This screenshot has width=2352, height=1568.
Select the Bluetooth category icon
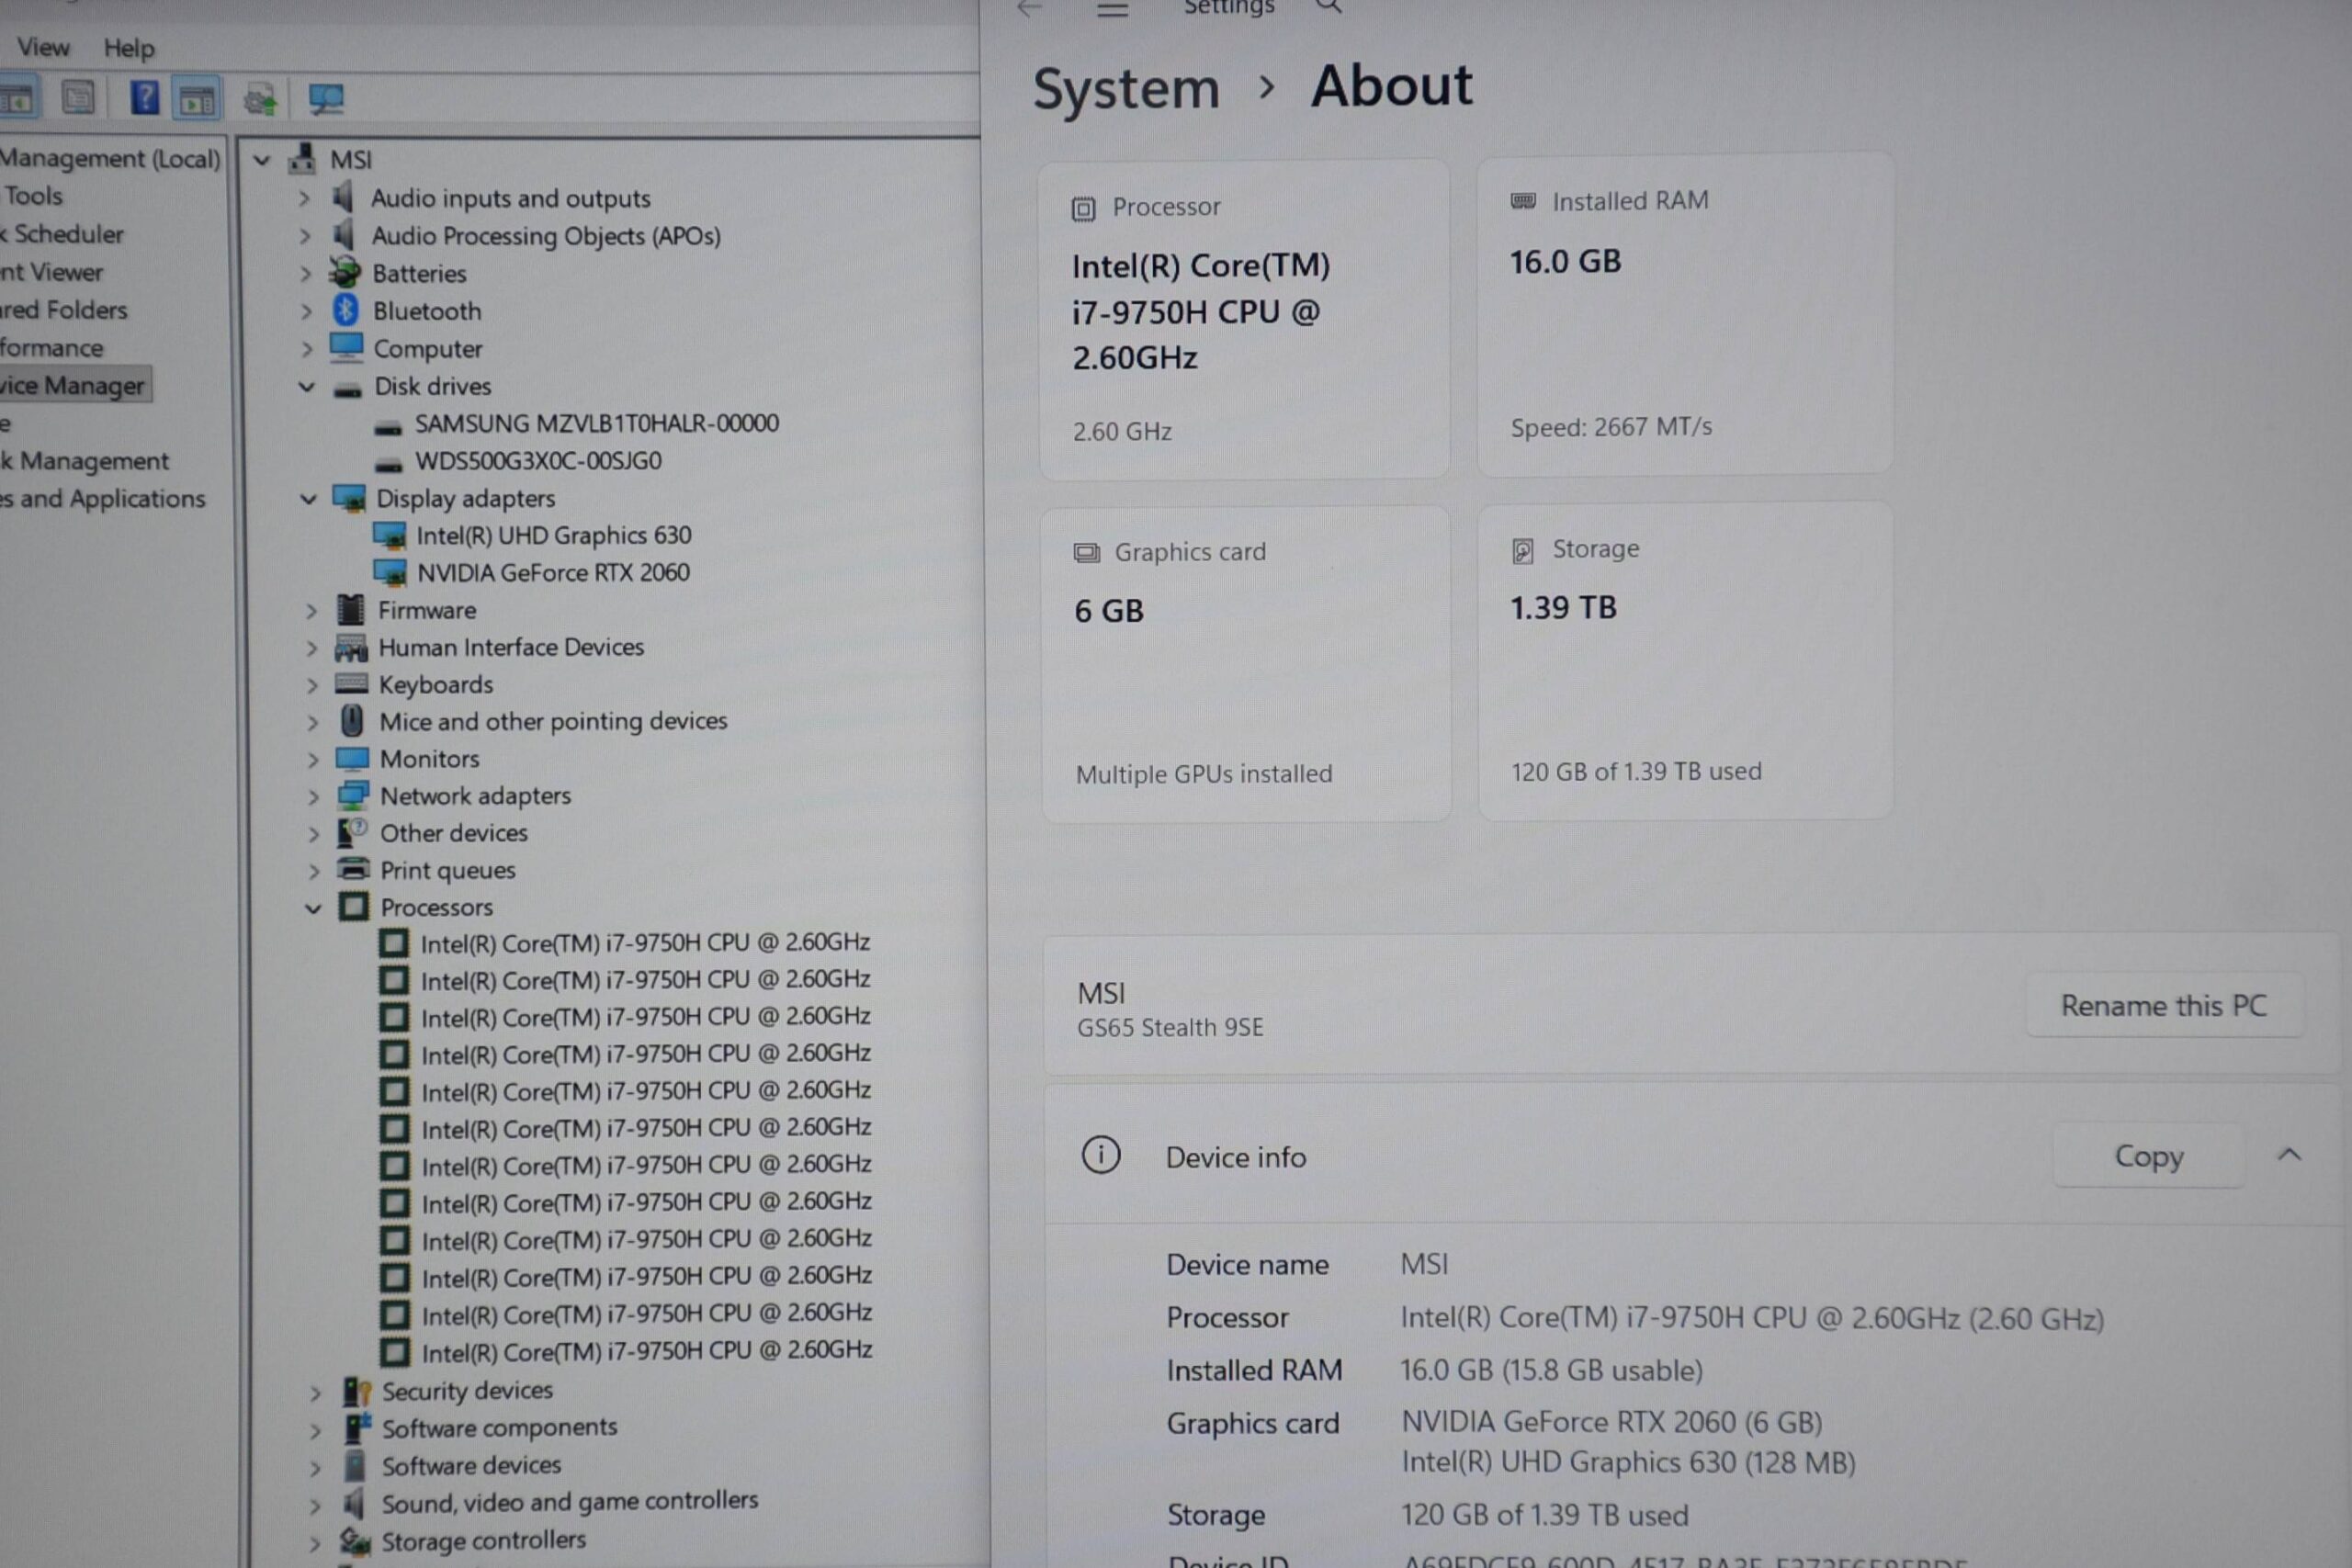coord(346,310)
